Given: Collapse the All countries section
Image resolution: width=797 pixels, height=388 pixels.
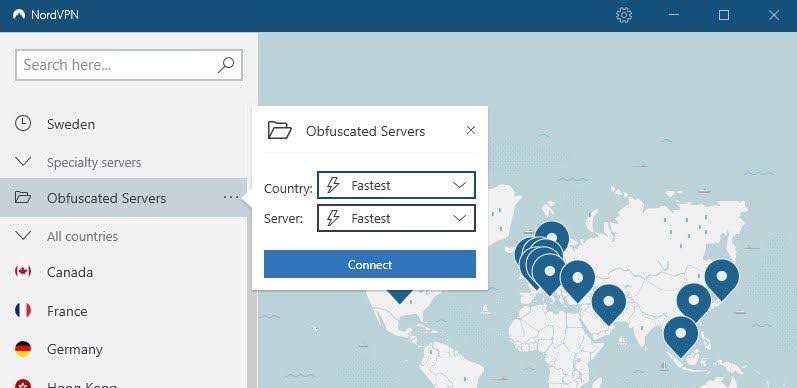Looking at the screenshot, I should (x=23, y=235).
